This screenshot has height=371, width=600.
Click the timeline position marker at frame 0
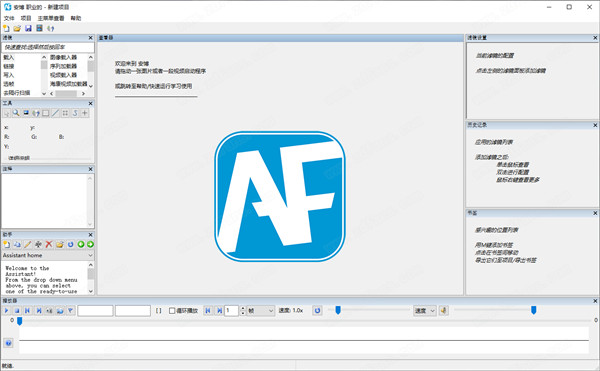(20, 321)
